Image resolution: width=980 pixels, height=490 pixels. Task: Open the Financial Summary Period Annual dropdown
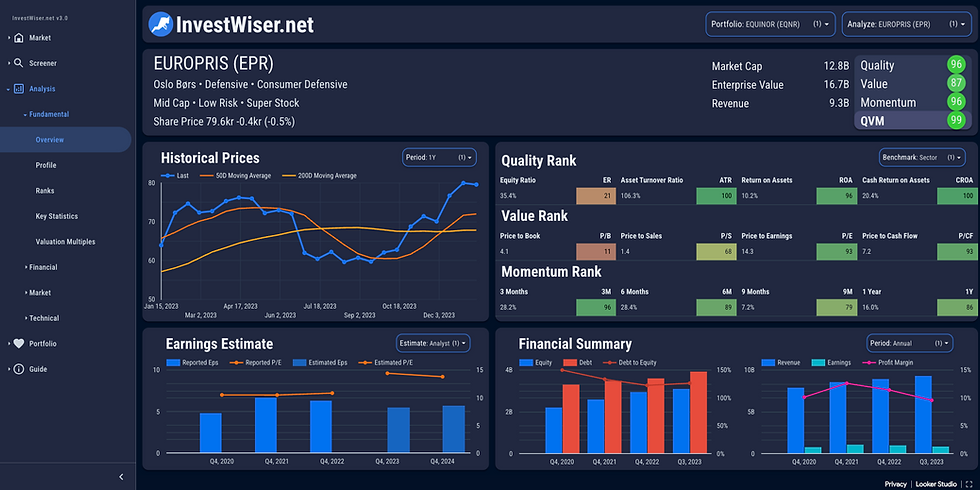point(910,343)
